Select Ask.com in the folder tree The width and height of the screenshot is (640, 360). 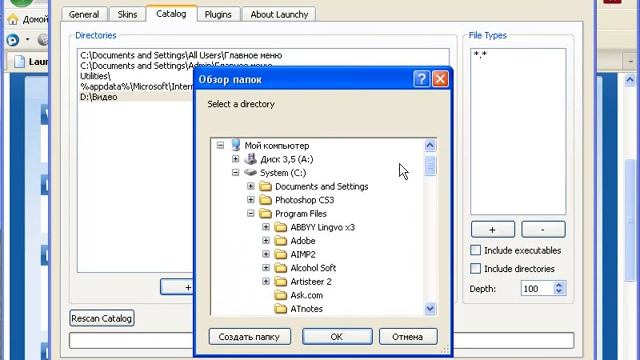[x=307, y=295]
